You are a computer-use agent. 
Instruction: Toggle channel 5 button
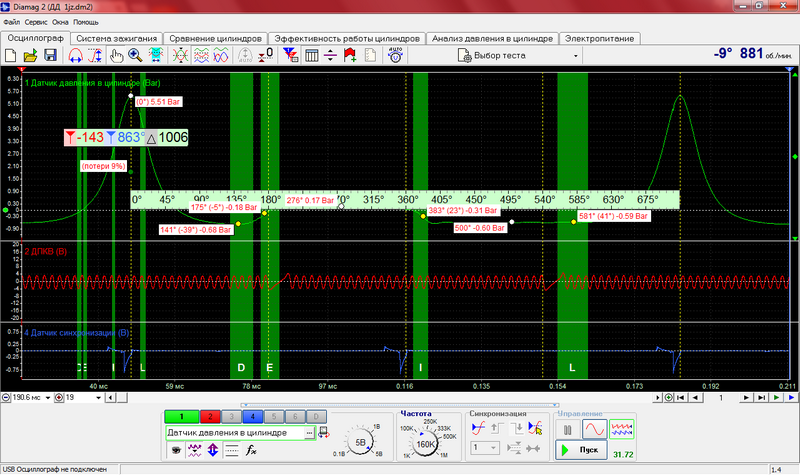point(274,417)
